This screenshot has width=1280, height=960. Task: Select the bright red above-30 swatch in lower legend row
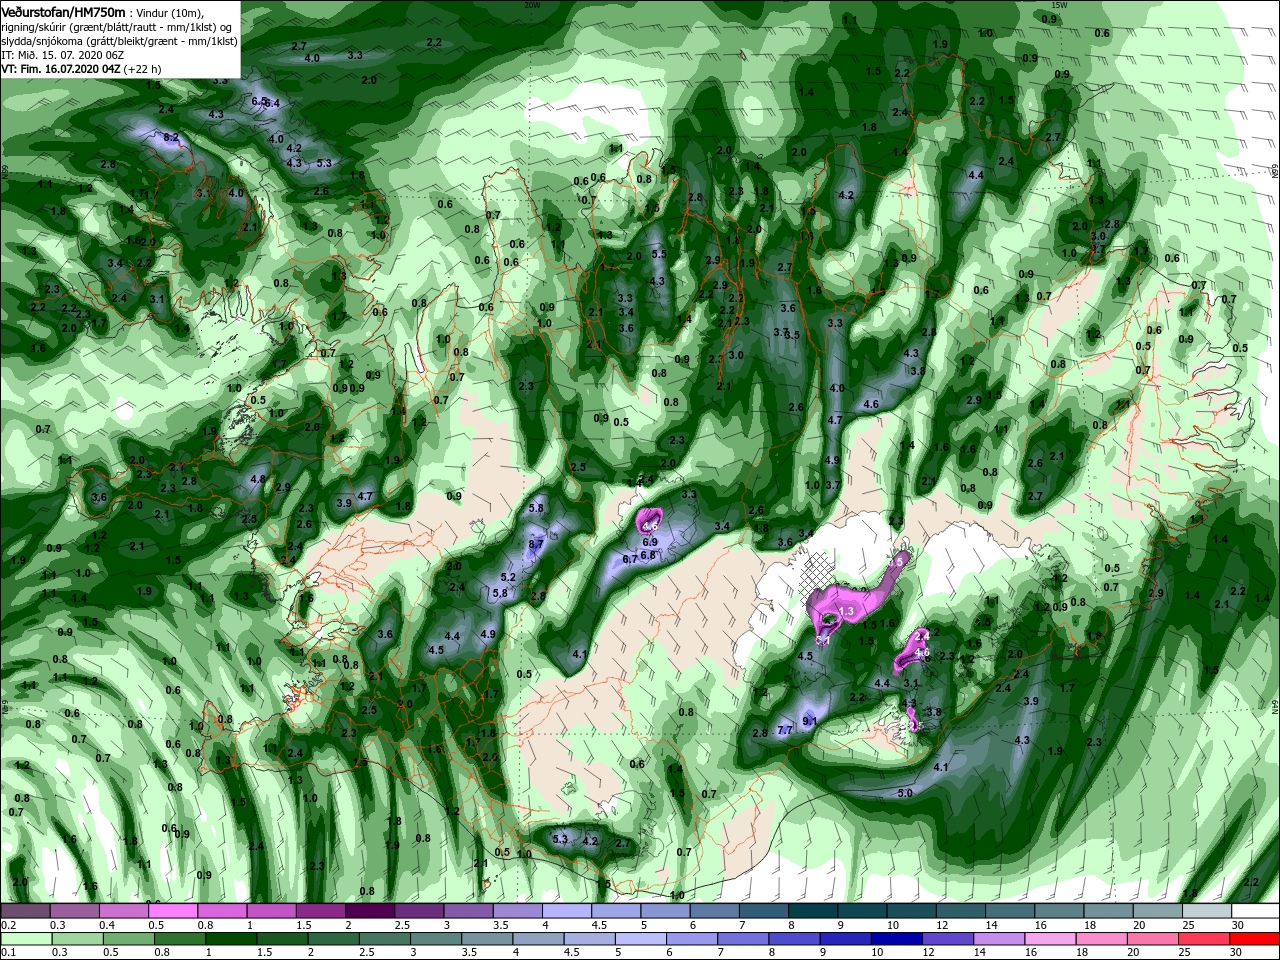coord(1255,939)
